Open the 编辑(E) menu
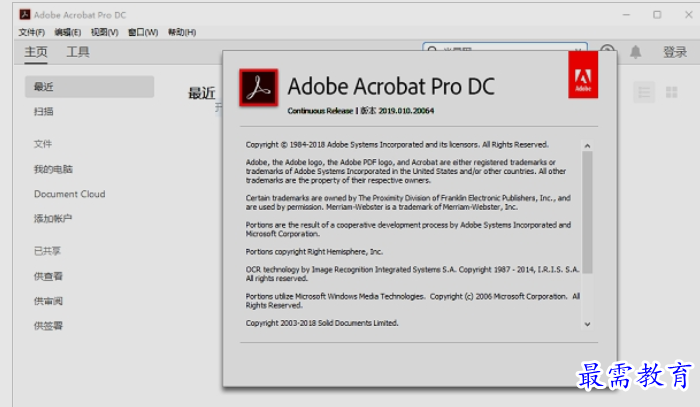This screenshot has width=700, height=407. [67, 32]
